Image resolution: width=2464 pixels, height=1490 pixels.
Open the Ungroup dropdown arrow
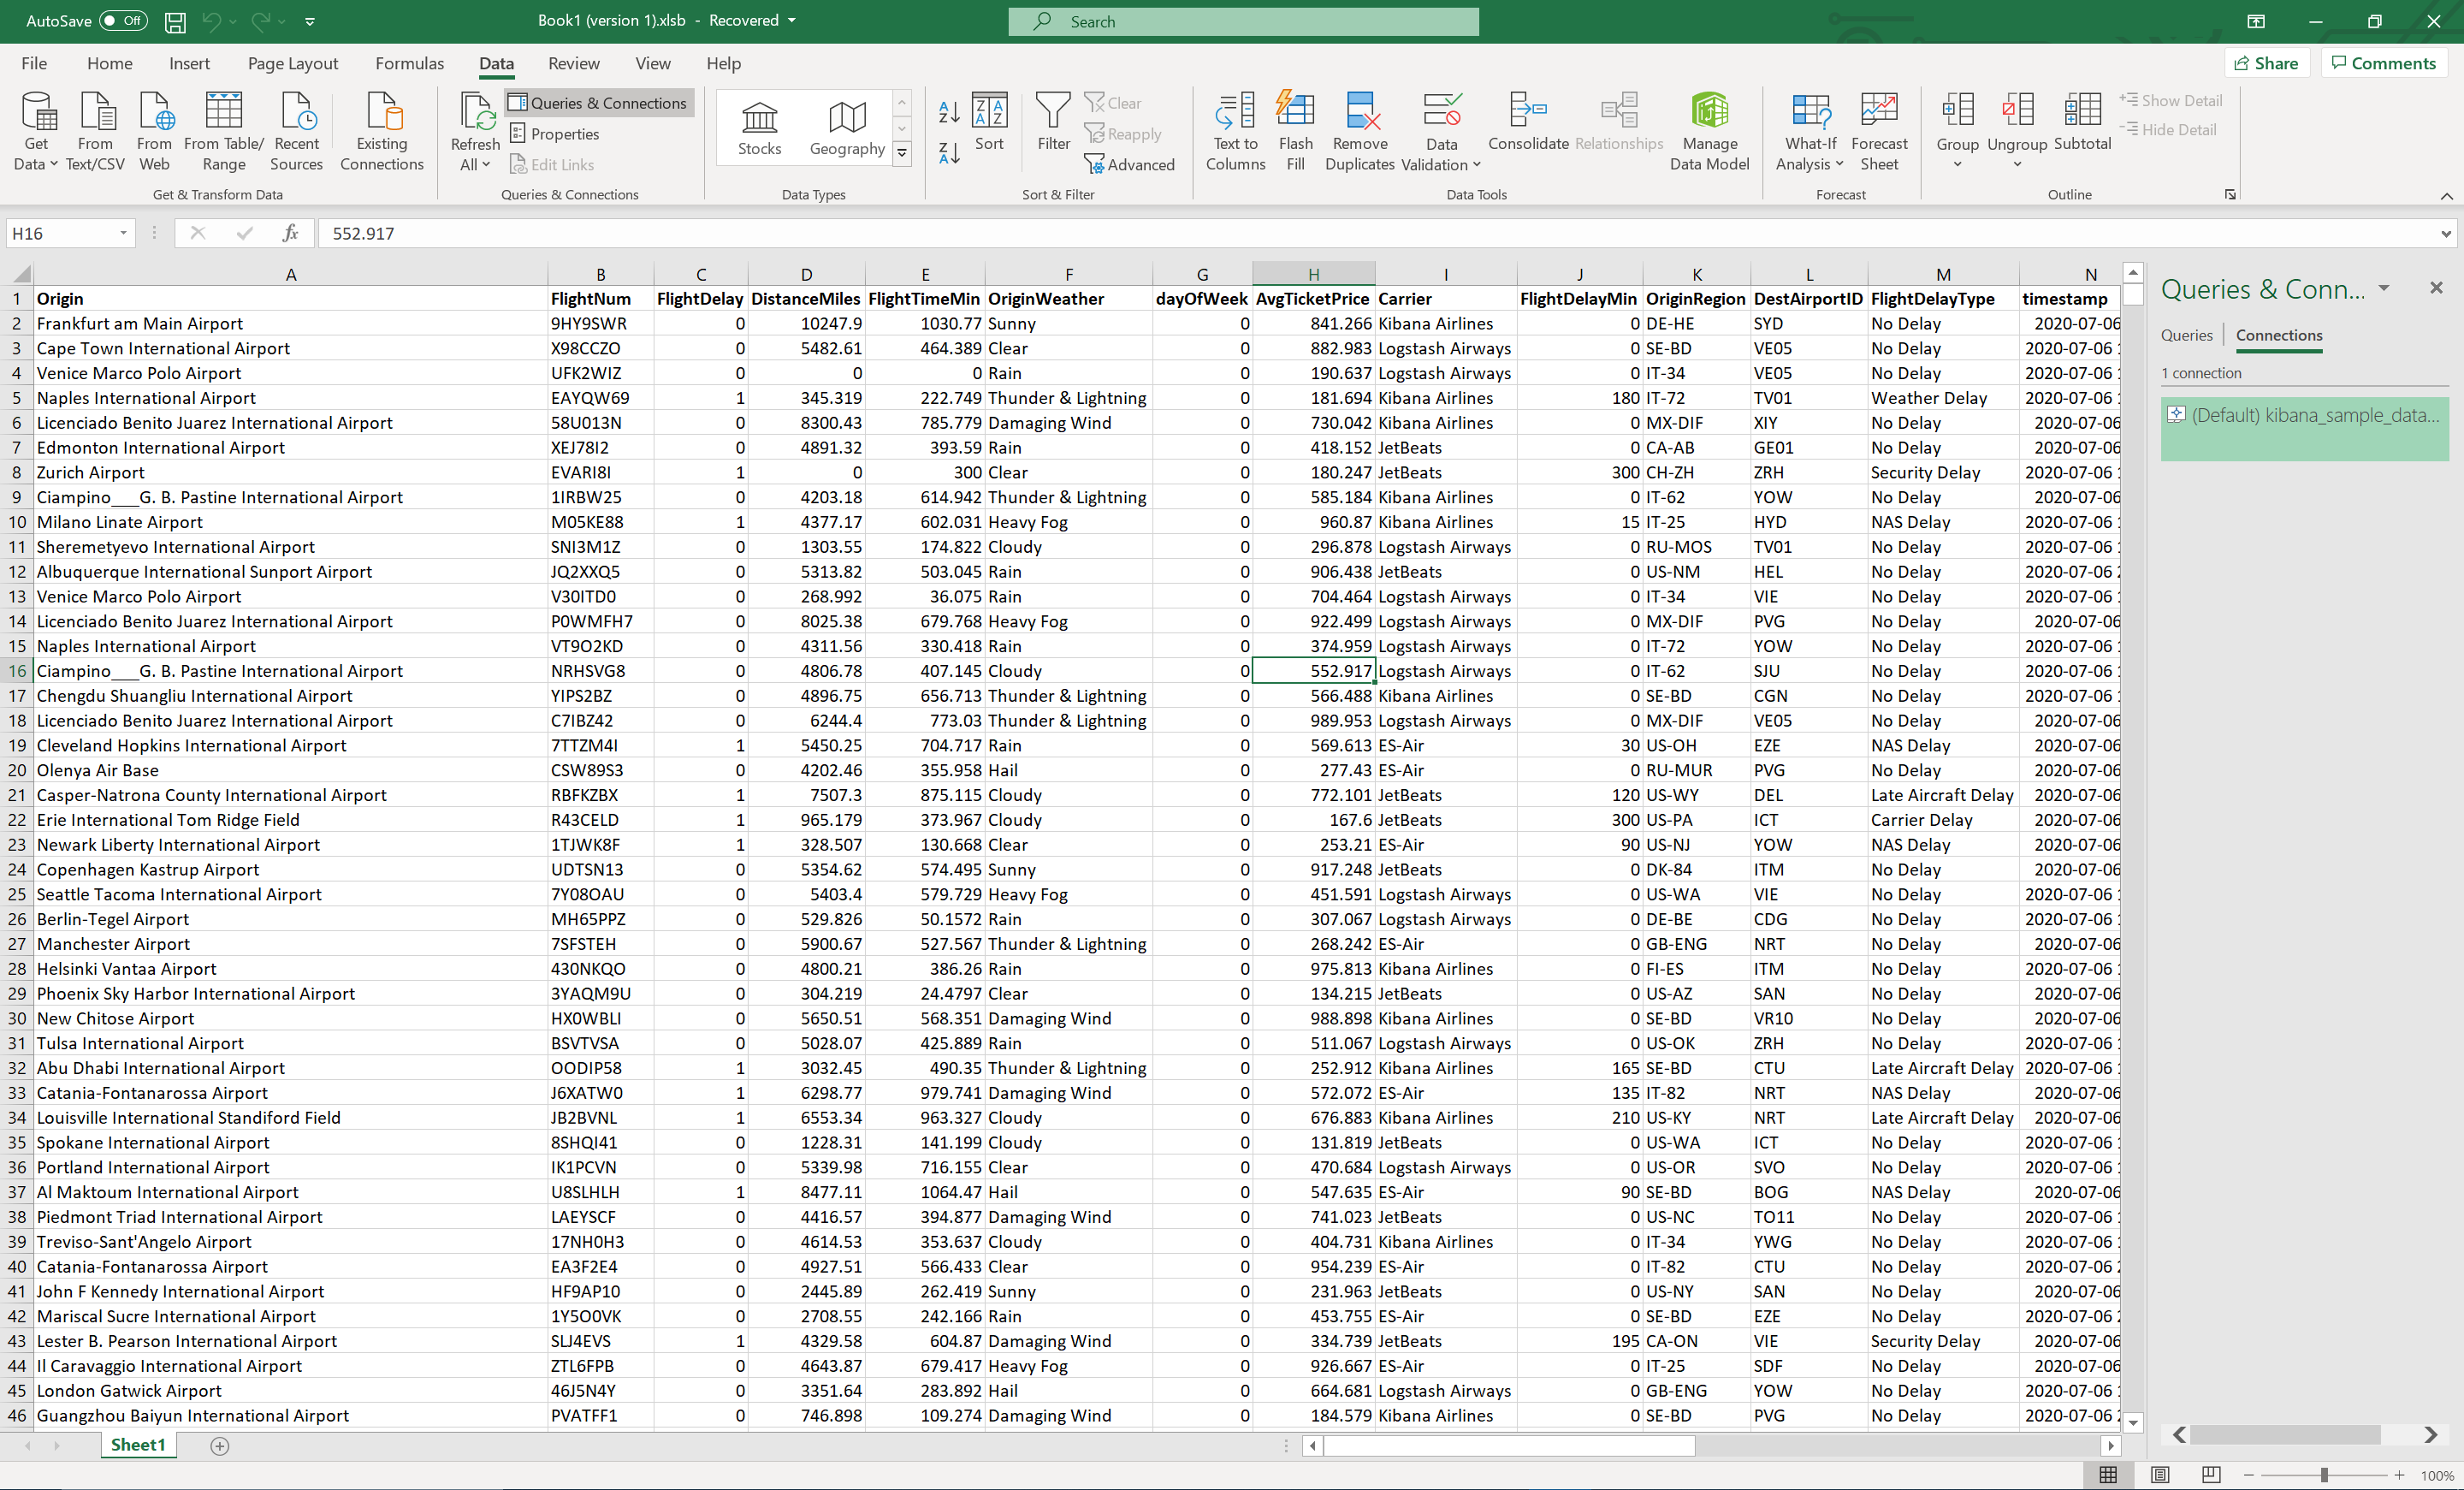click(x=2017, y=165)
